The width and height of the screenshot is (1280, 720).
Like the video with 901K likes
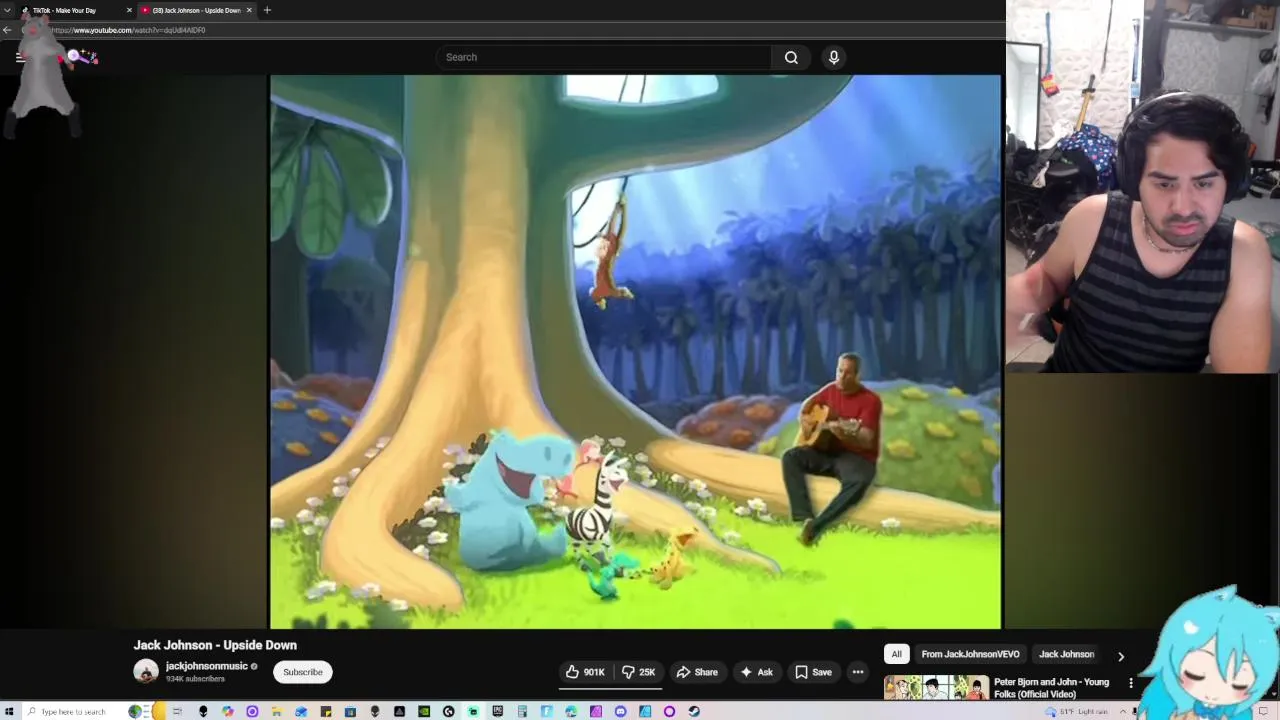click(585, 672)
